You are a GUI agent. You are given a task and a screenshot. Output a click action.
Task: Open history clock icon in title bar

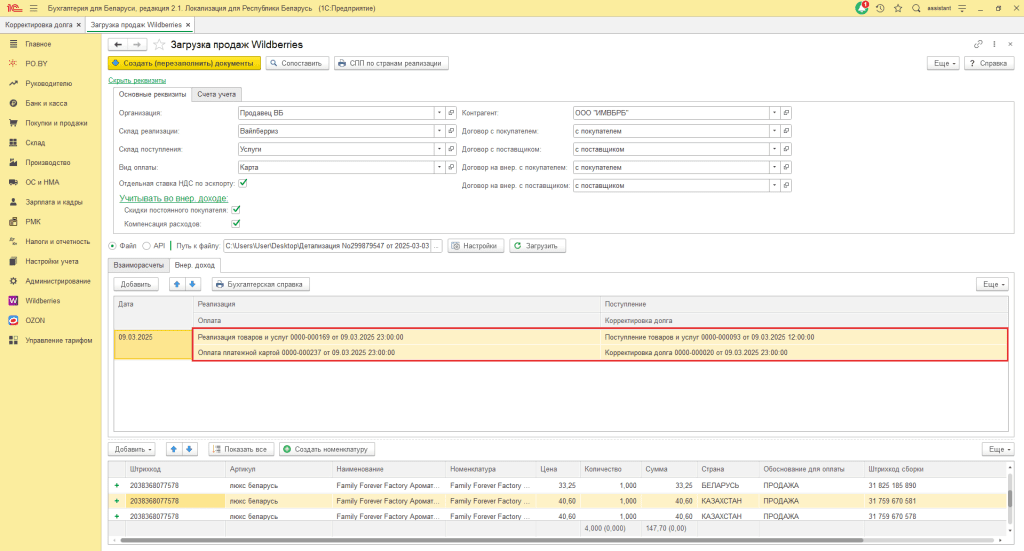click(880, 8)
